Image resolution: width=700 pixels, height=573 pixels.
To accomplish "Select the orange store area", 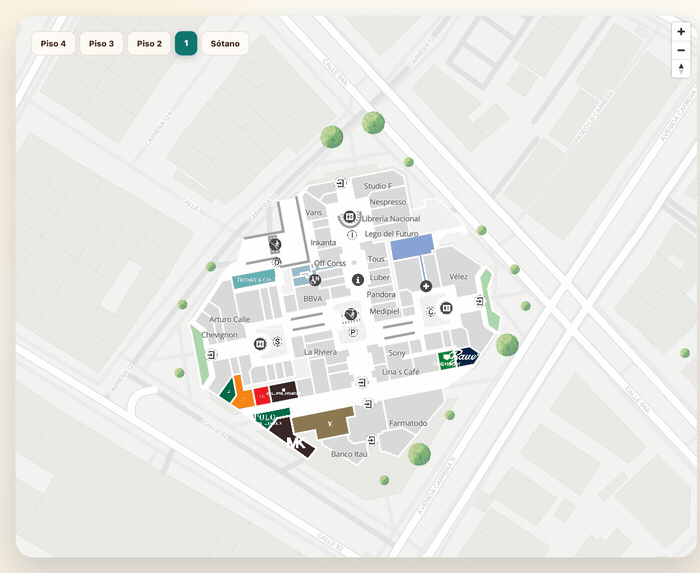I will 243,395.
